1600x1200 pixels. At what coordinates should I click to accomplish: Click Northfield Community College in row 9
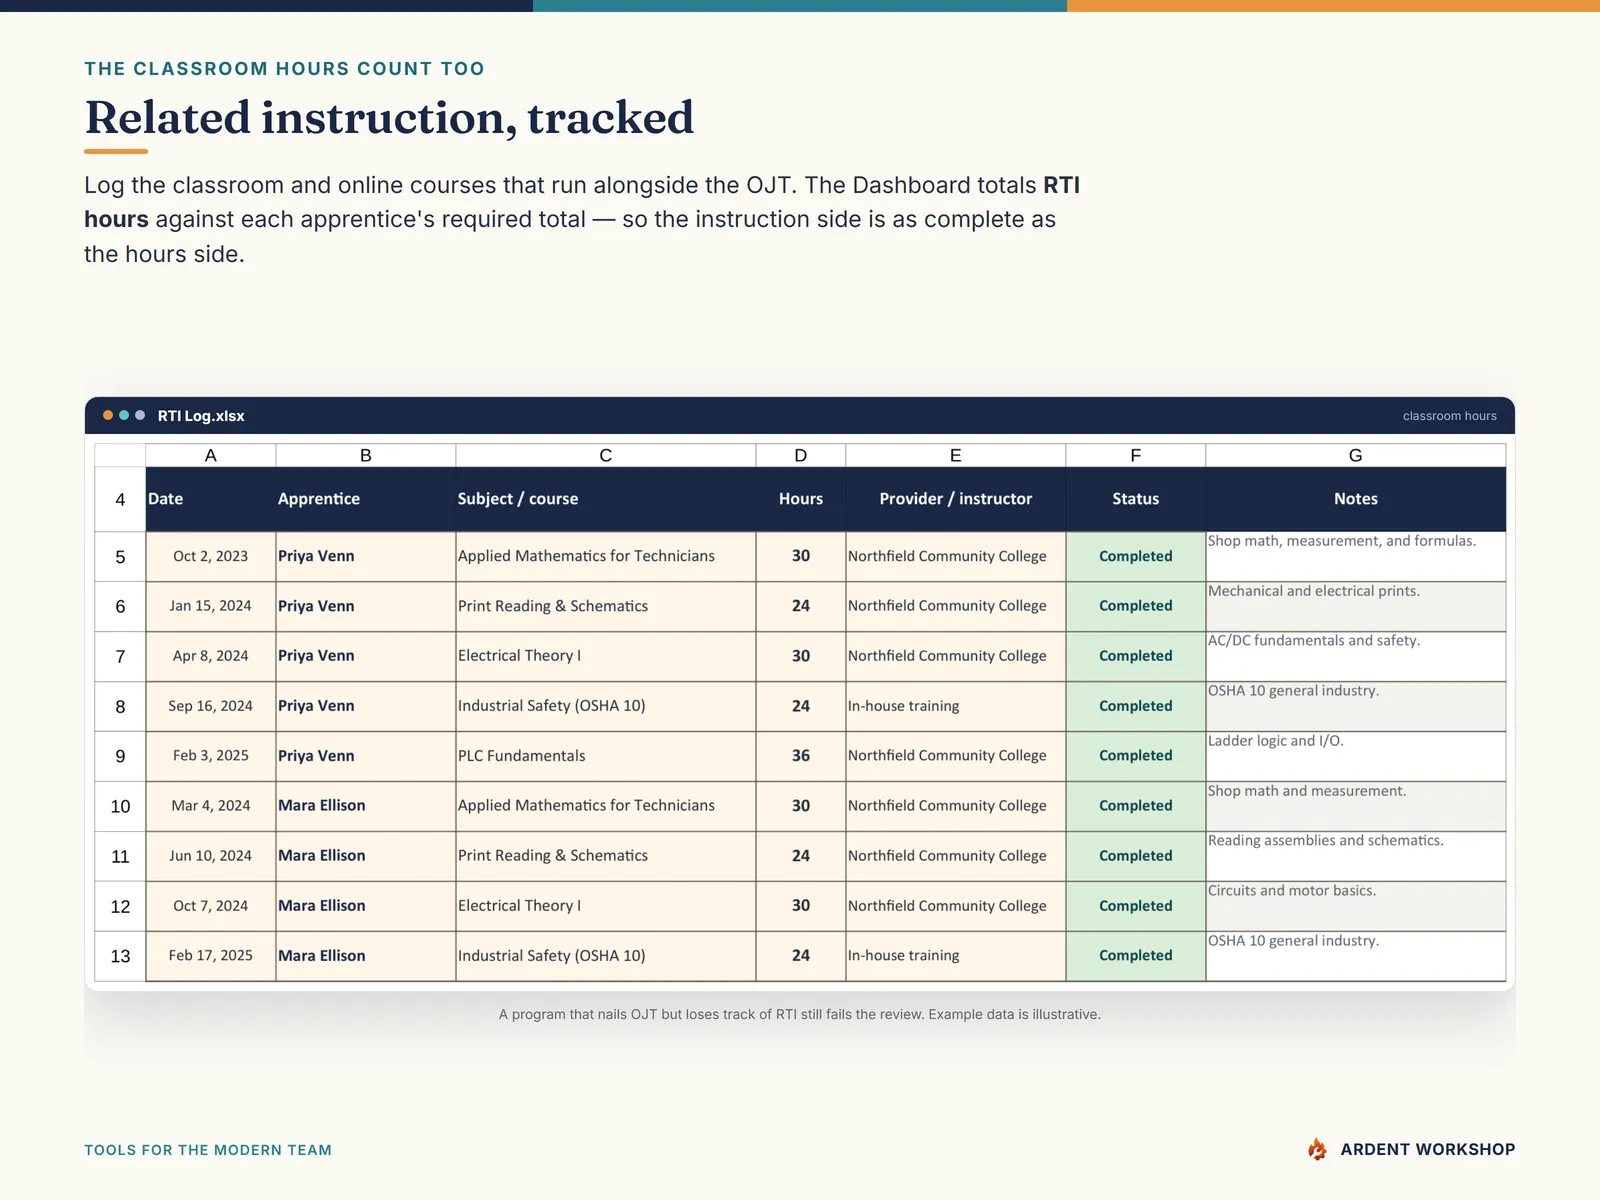956,756
